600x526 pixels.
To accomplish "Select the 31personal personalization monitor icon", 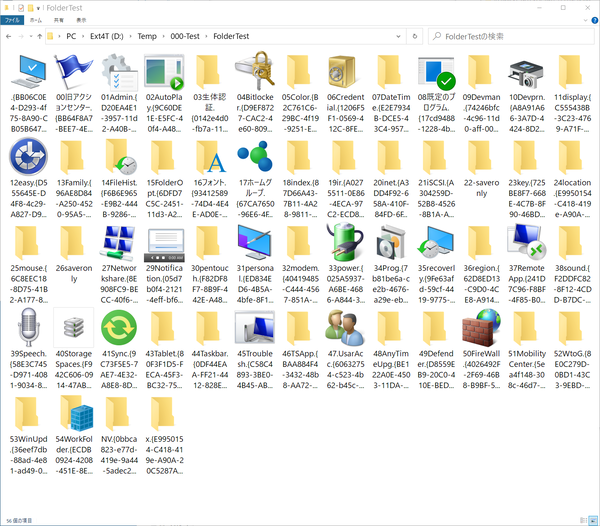I will (x=254, y=243).
